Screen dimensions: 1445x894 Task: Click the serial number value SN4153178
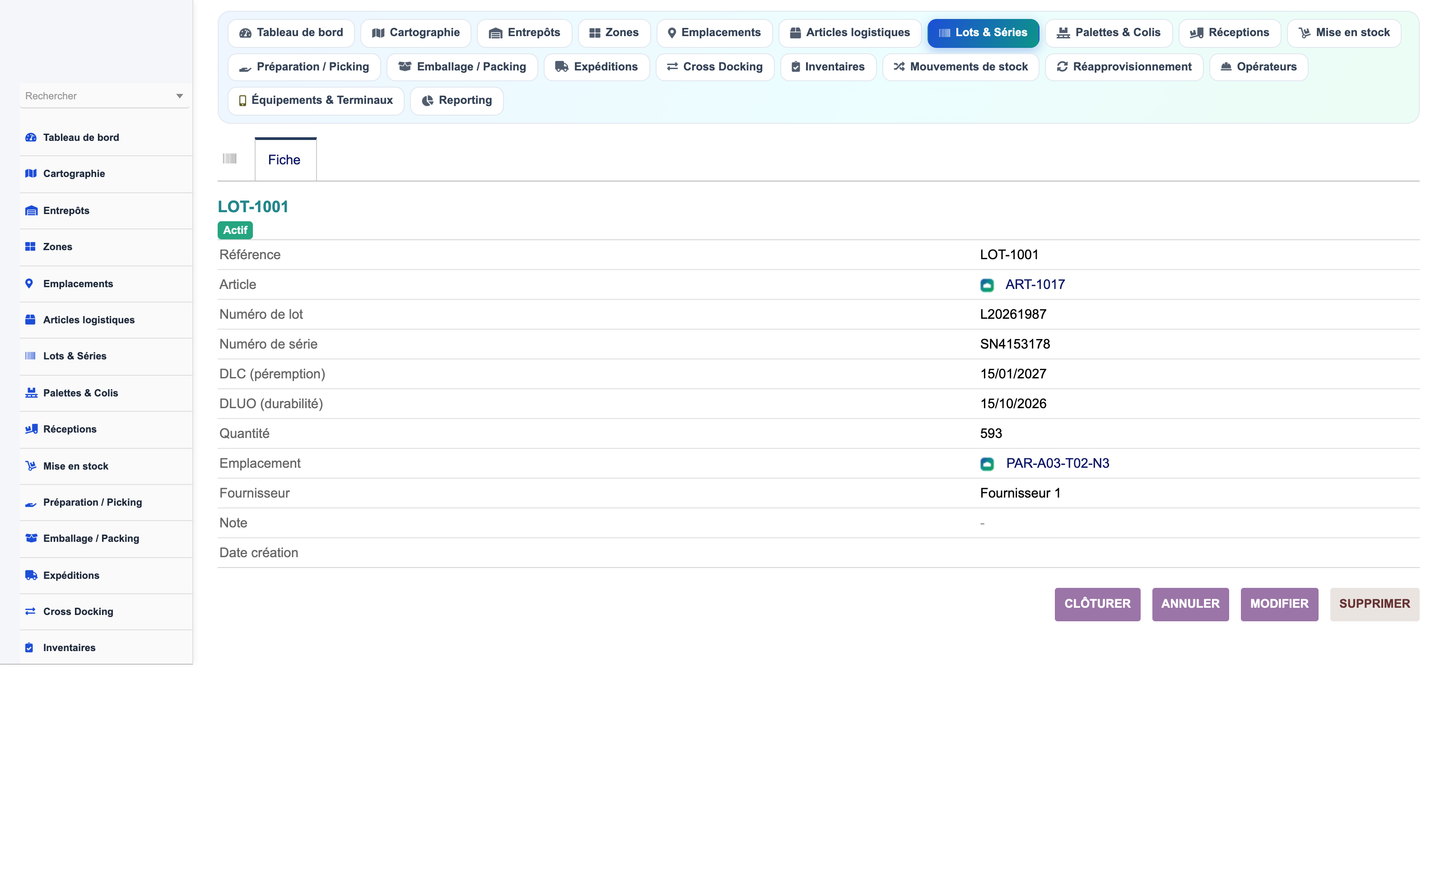pos(1015,345)
